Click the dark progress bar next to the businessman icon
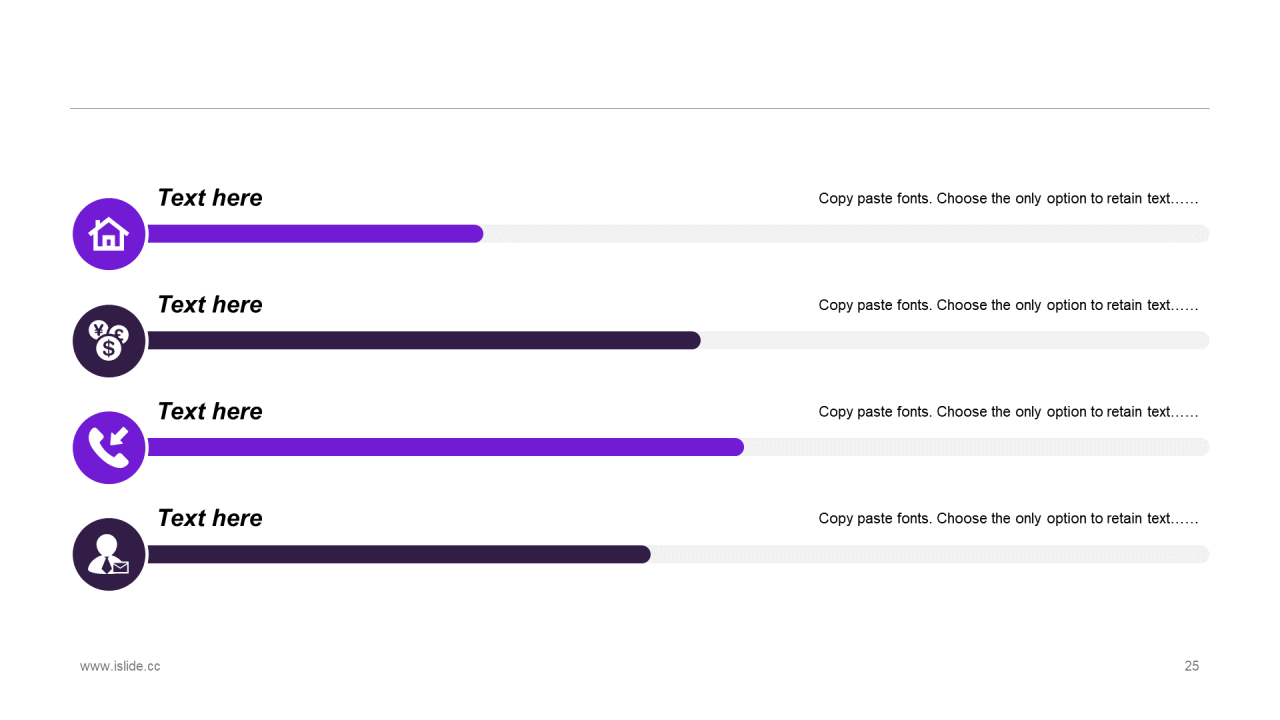 pyautogui.click(x=399, y=554)
